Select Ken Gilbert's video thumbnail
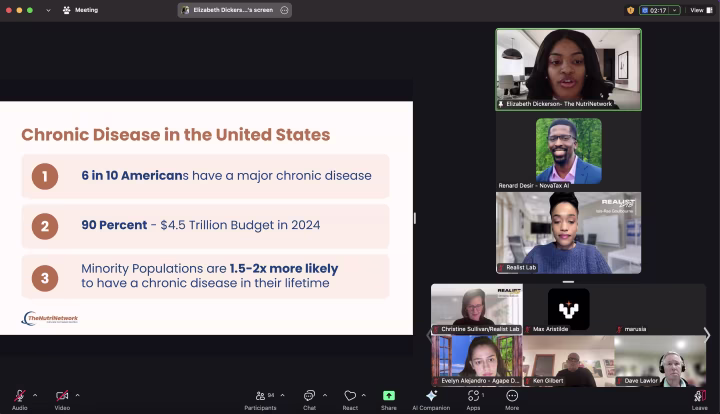Viewport: 720px width, 414px height. coord(568,360)
